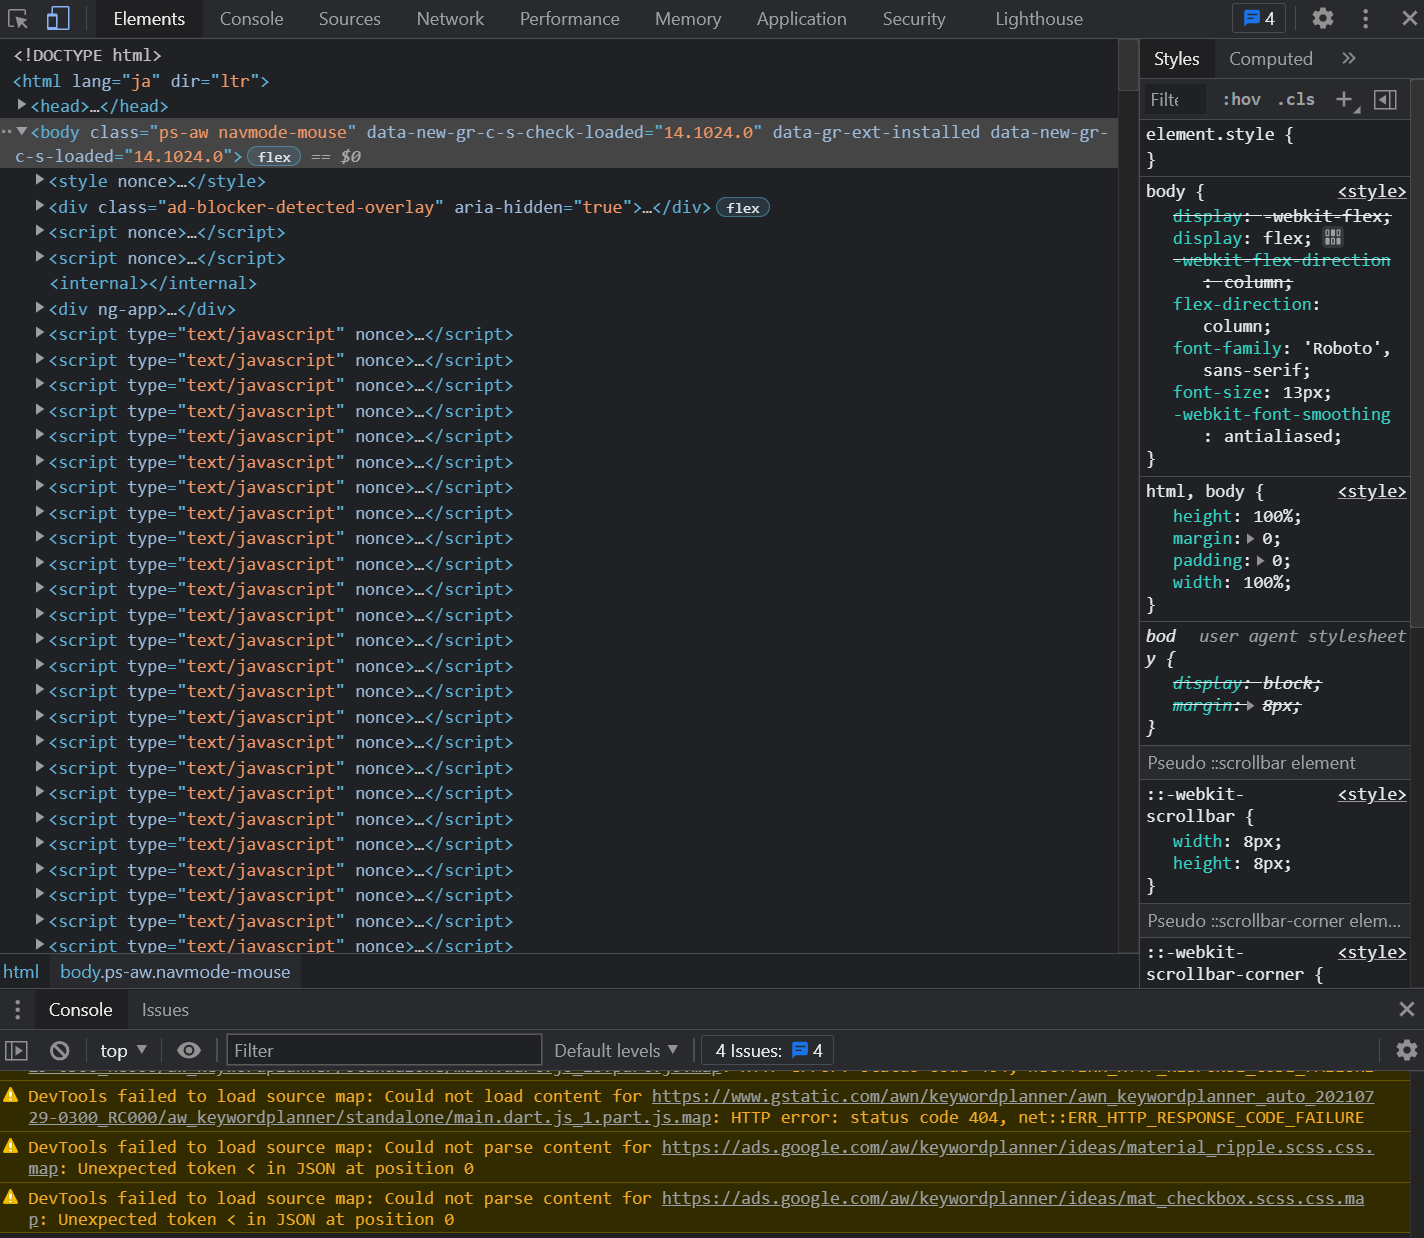The image size is (1424, 1238).
Task: Expand the div ng-app node
Action: [40, 308]
